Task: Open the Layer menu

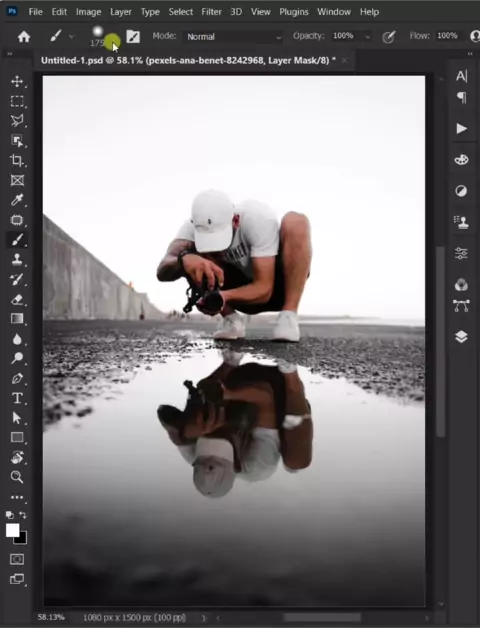Action: pos(121,12)
